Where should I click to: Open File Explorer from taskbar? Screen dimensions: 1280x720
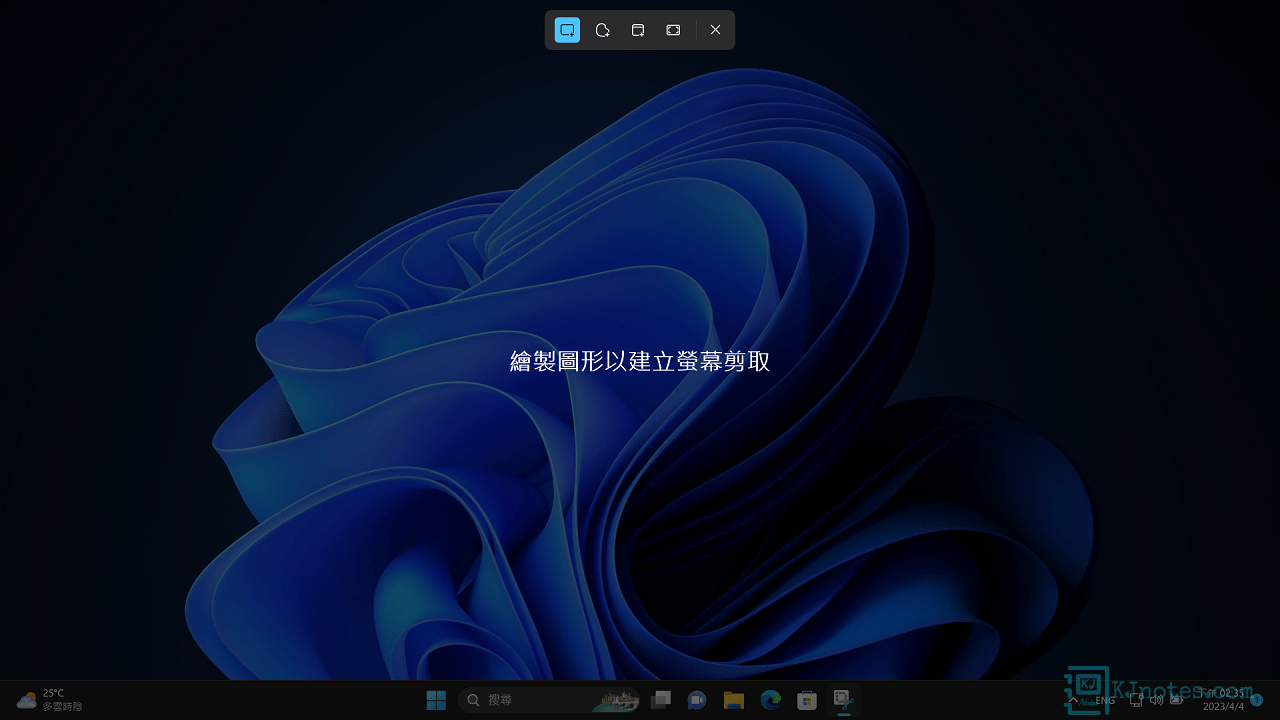tap(734, 700)
